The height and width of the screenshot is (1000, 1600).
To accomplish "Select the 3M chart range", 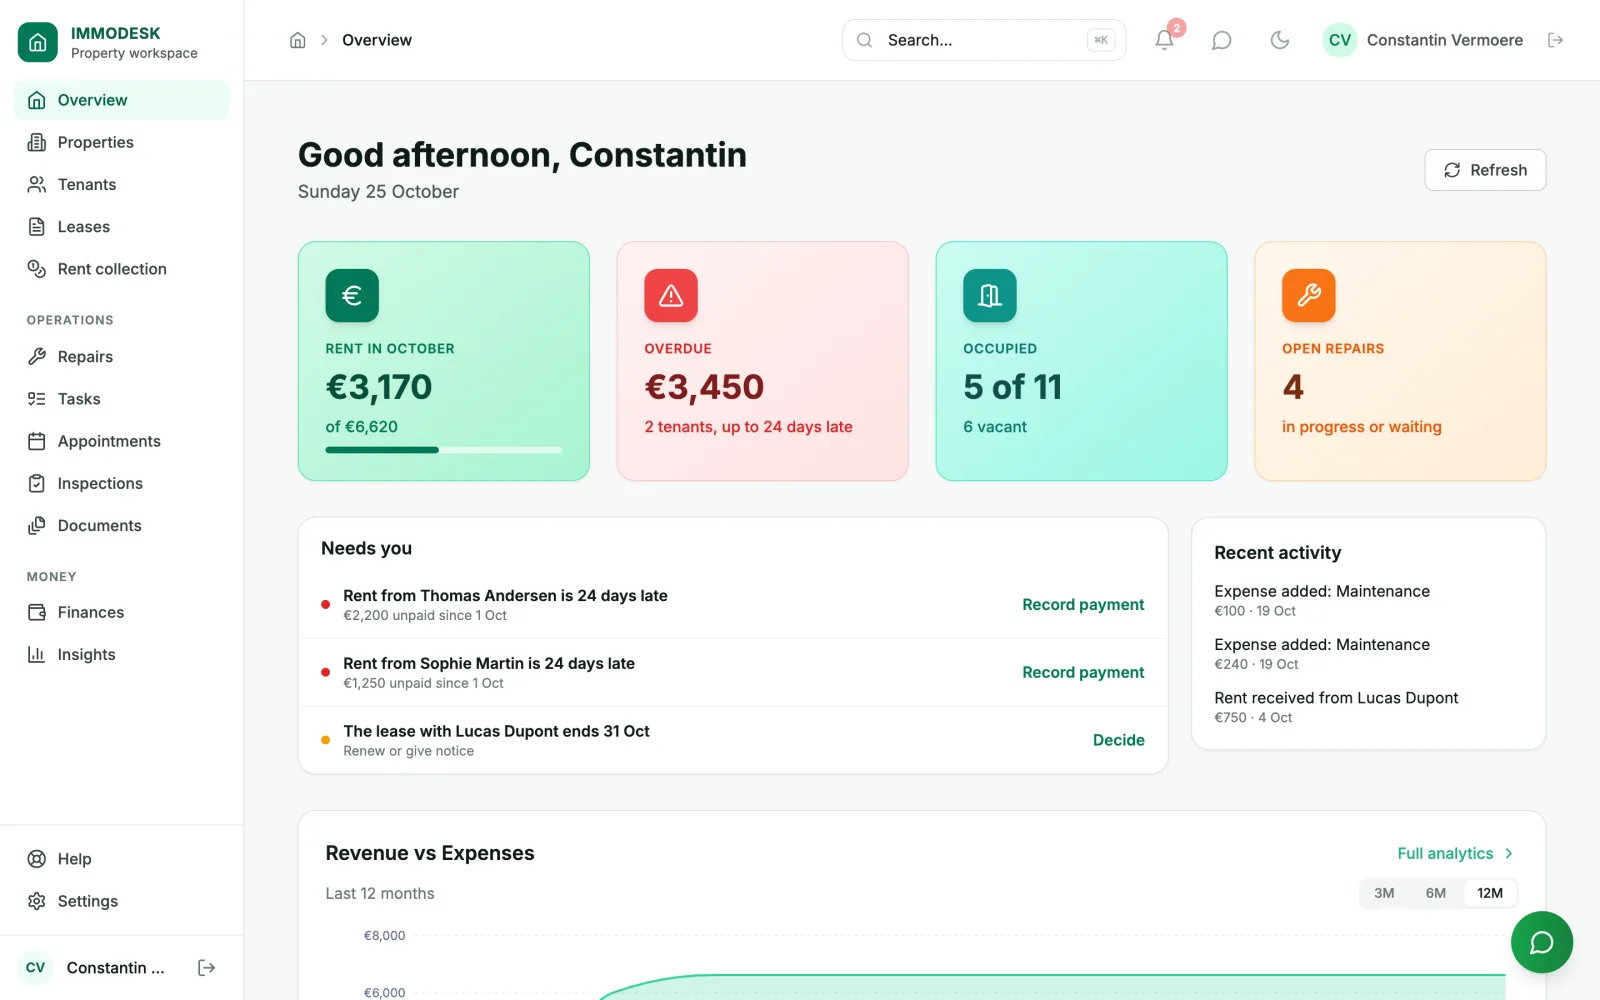I will coord(1384,893).
